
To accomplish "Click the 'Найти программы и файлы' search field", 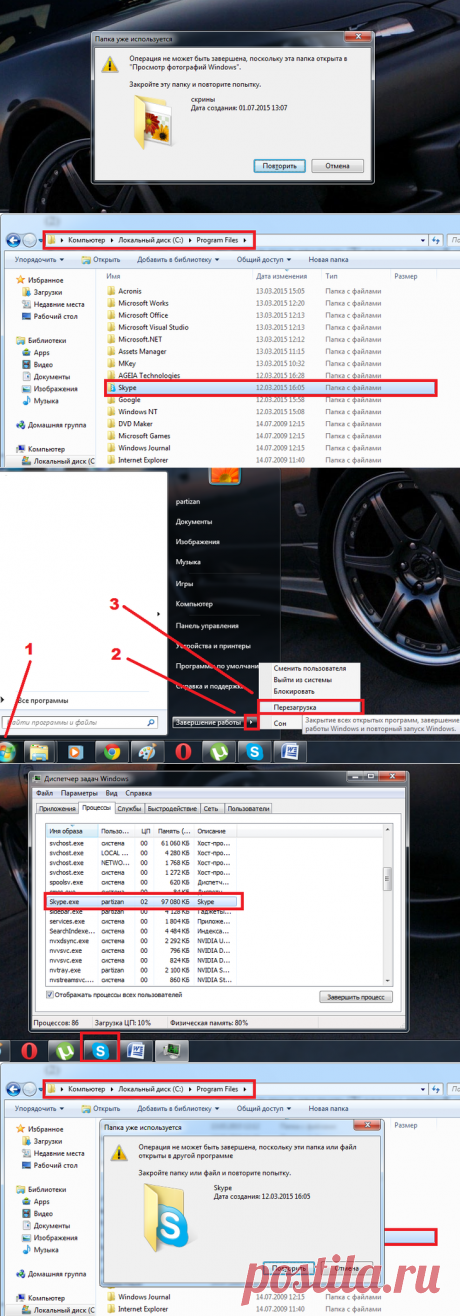I will (82, 721).
